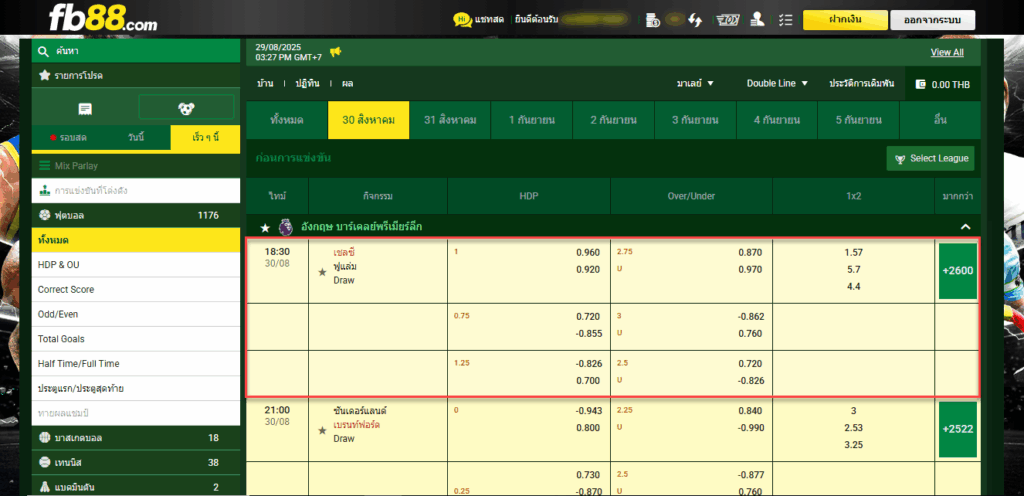Click the ค้นหา search field
This screenshot has height=496, width=1024.
click(x=136, y=51)
